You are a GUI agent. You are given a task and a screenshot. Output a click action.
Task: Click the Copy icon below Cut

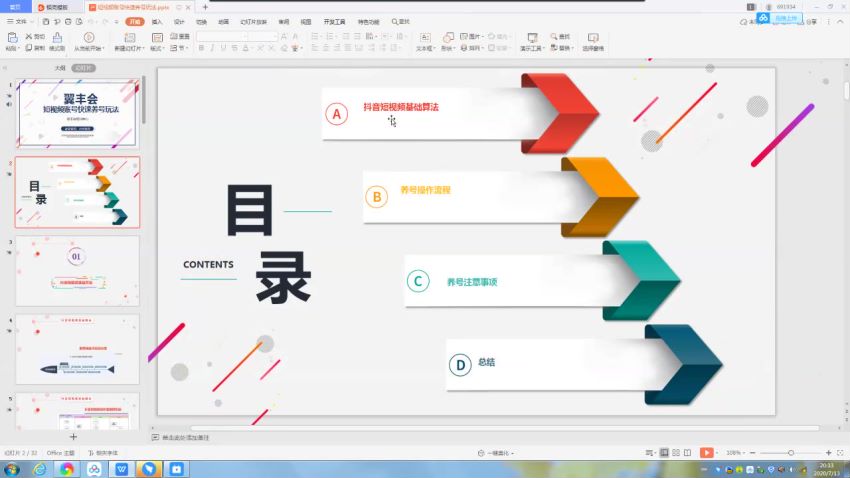[29, 48]
